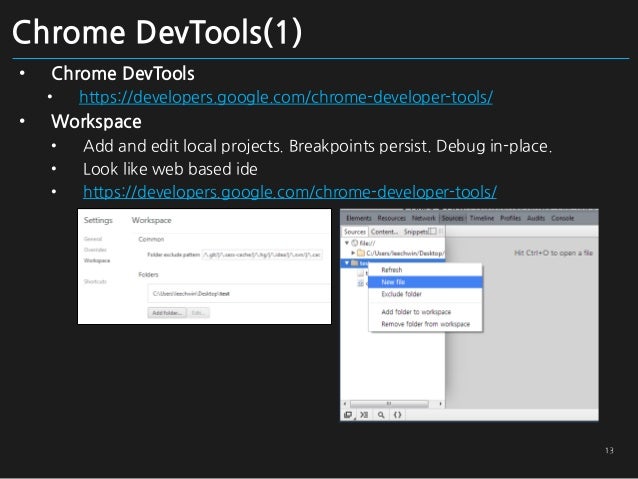The height and width of the screenshot is (479, 638).
Task: Switch to the Profiles panel tab
Action: tap(510, 218)
